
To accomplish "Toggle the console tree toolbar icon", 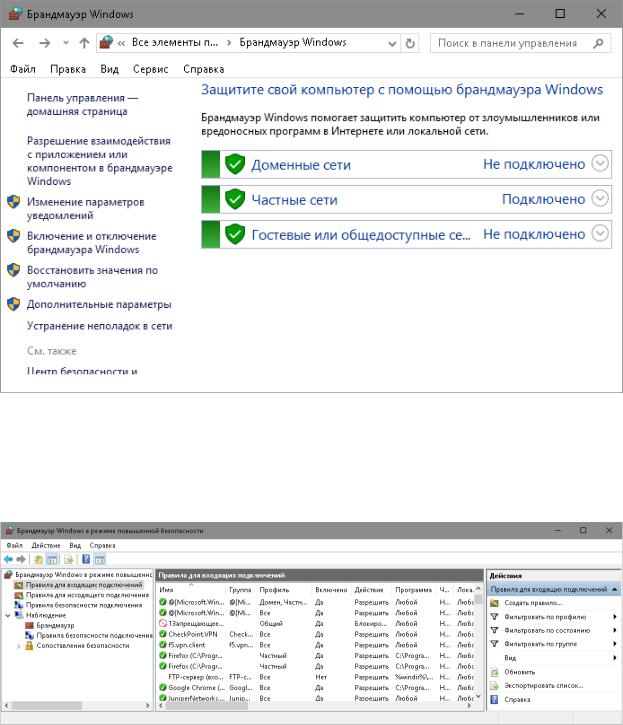I will 52,559.
